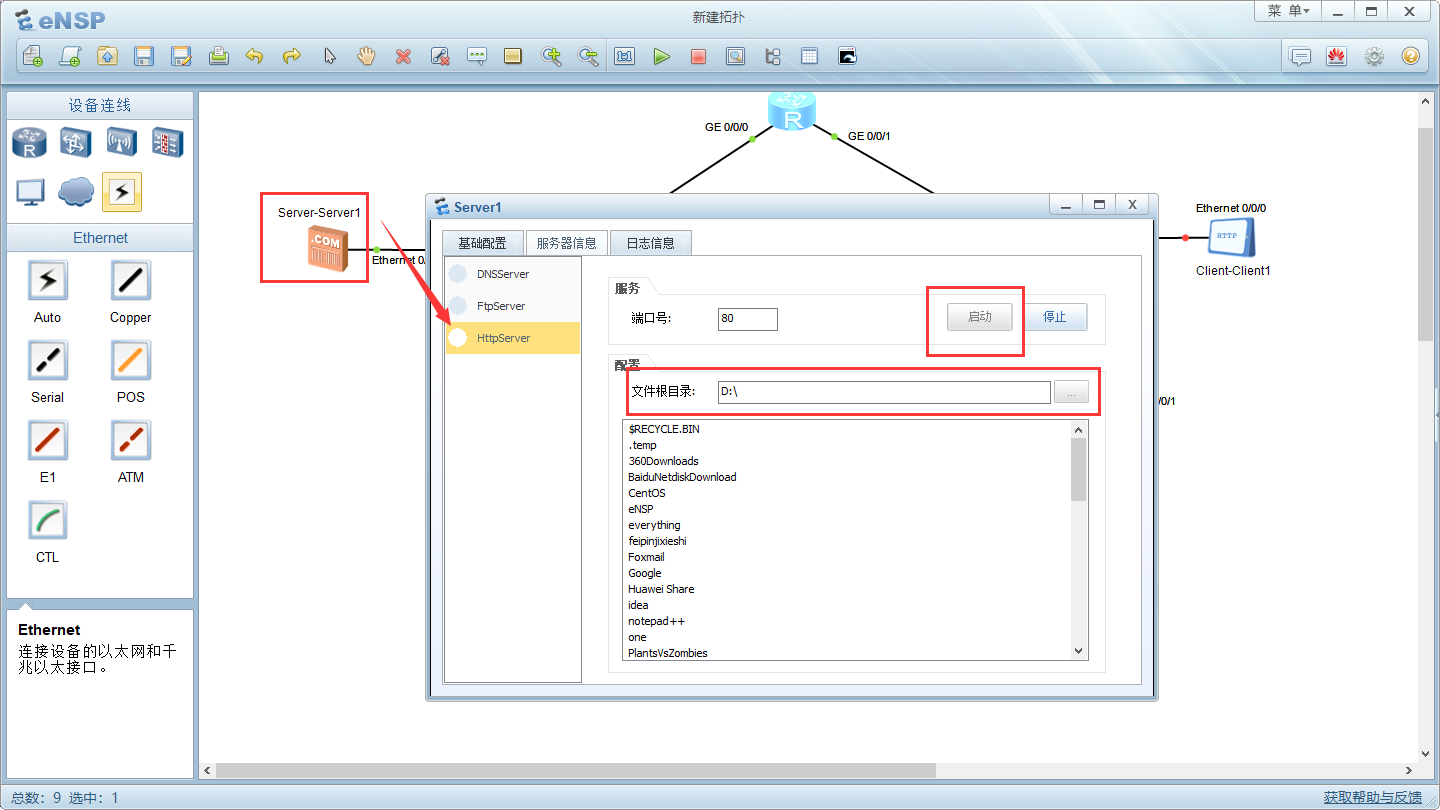Start all devices with green play icon
Viewport: 1440px width, 810px height.
661,57
